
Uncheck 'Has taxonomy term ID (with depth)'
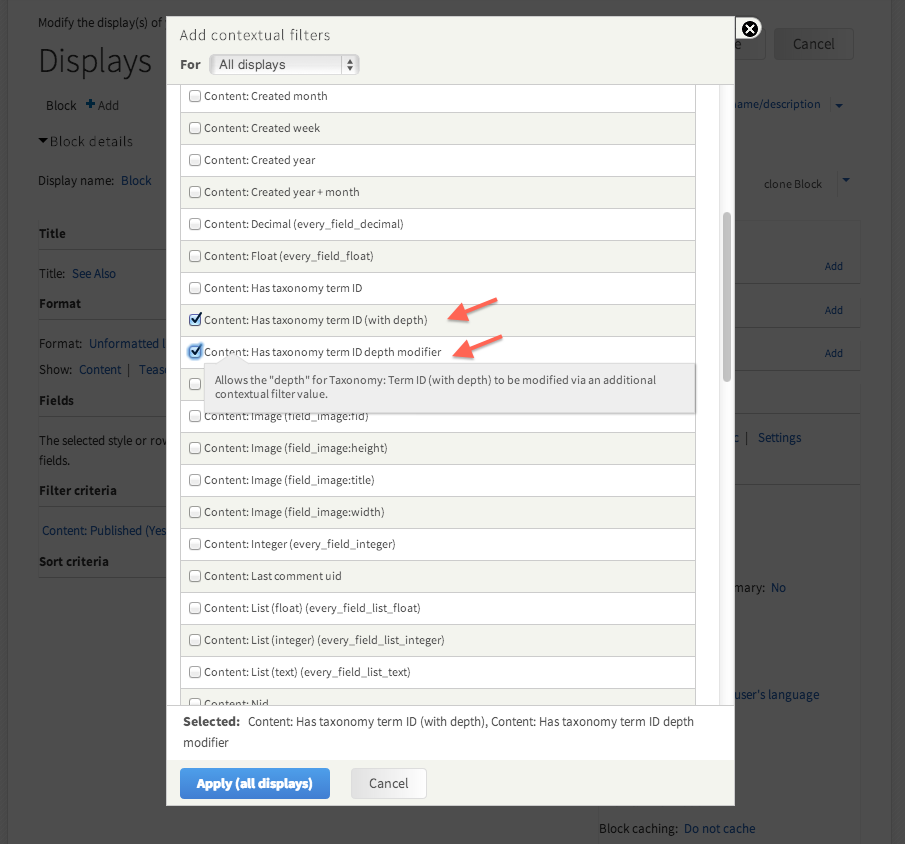point(195,319)
